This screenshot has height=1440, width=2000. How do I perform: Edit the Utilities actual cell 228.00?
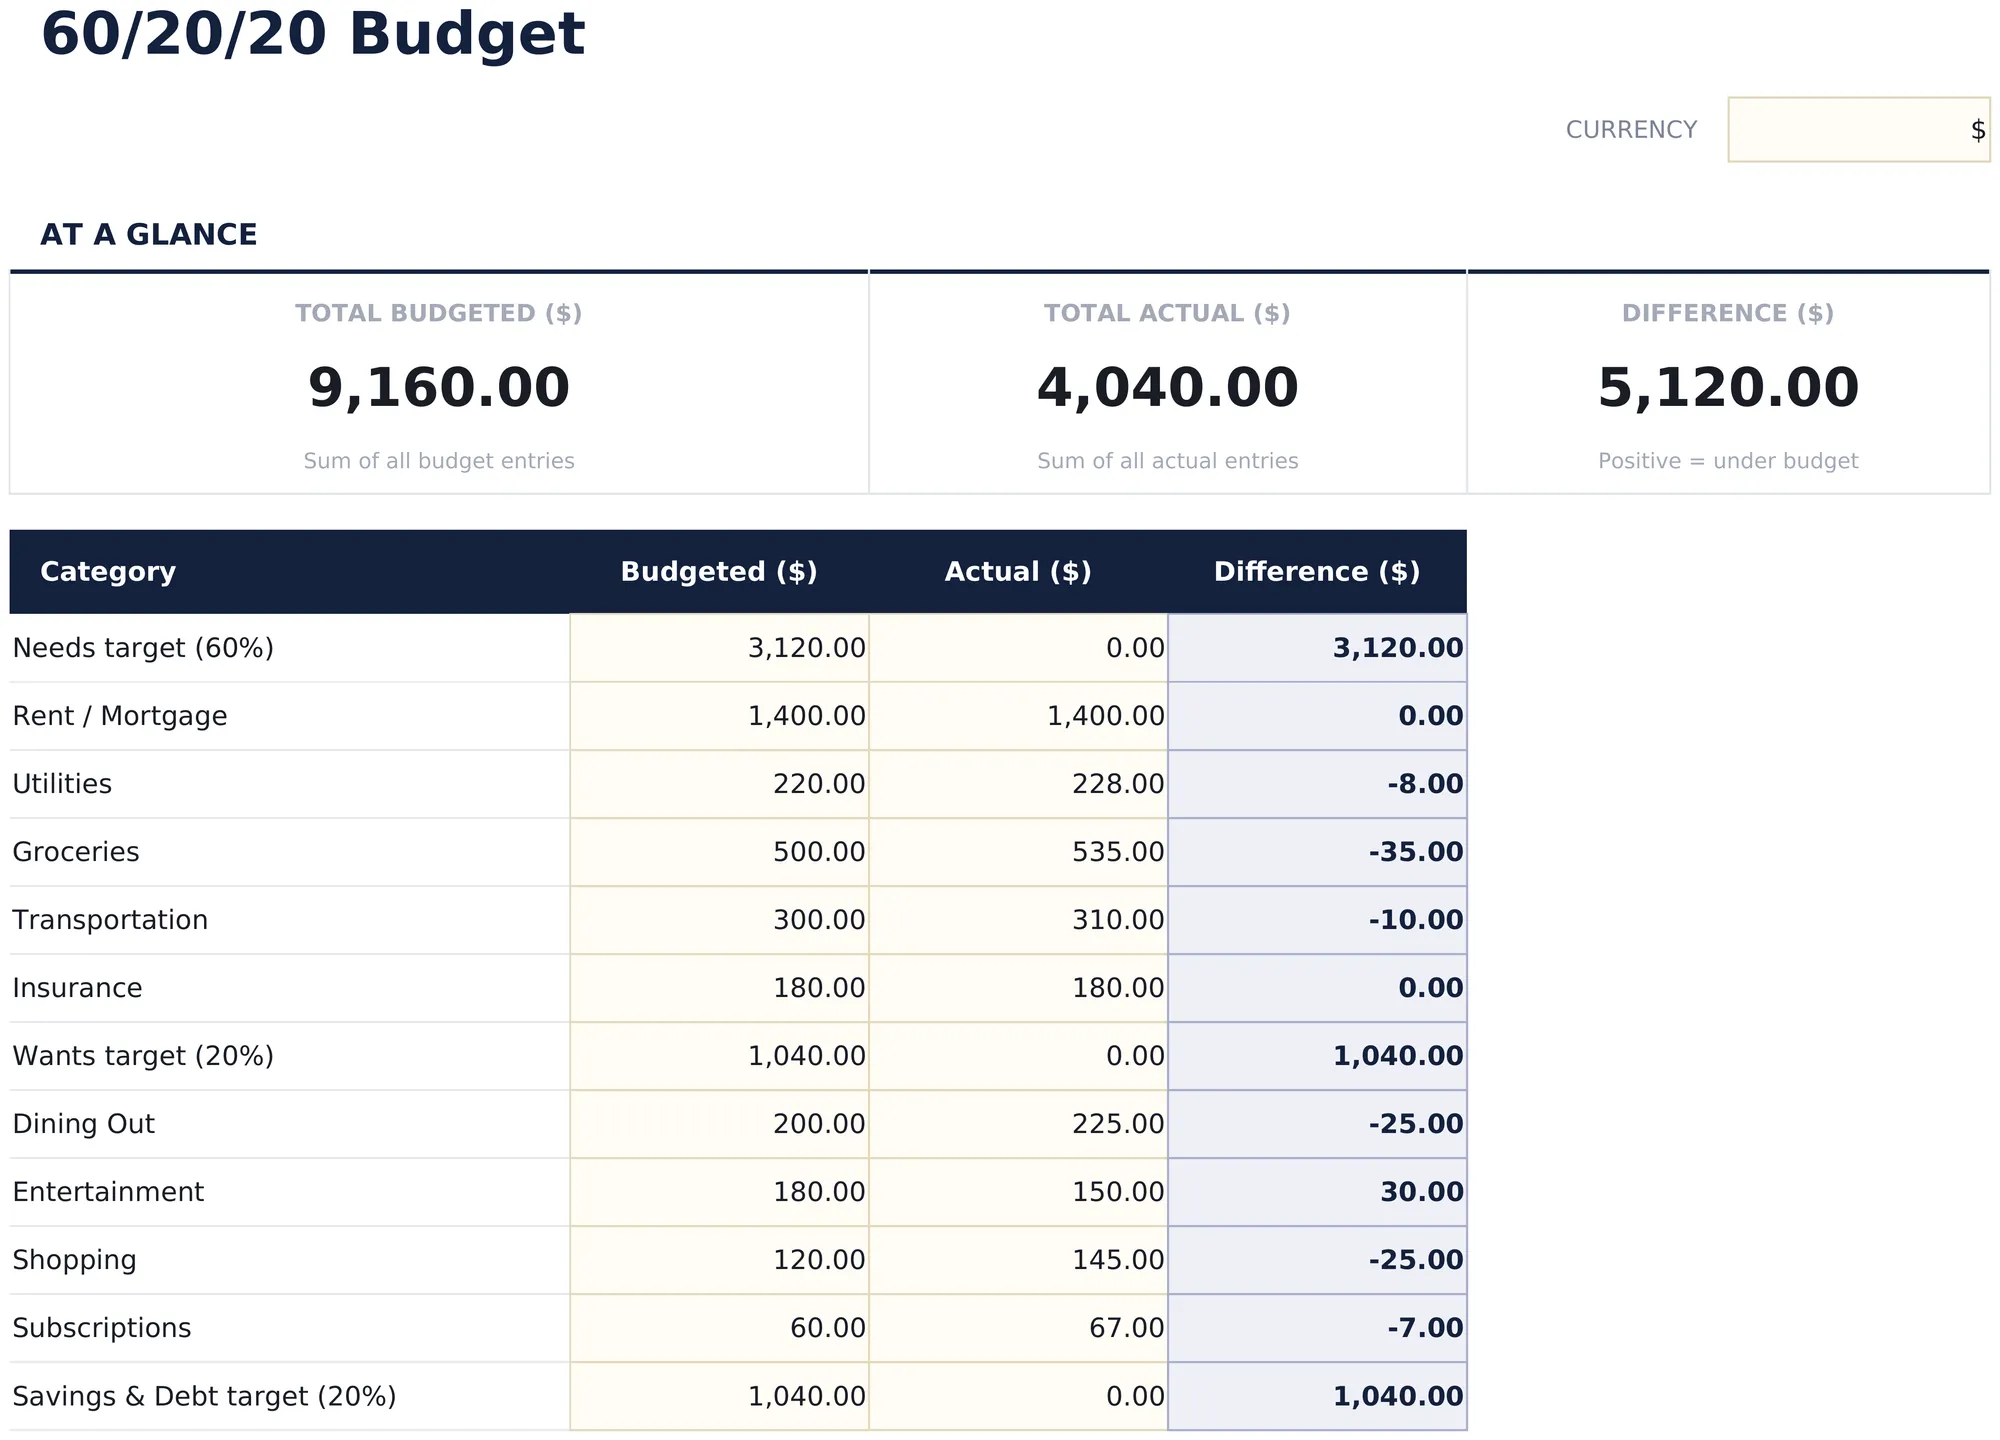point(1018,784)
